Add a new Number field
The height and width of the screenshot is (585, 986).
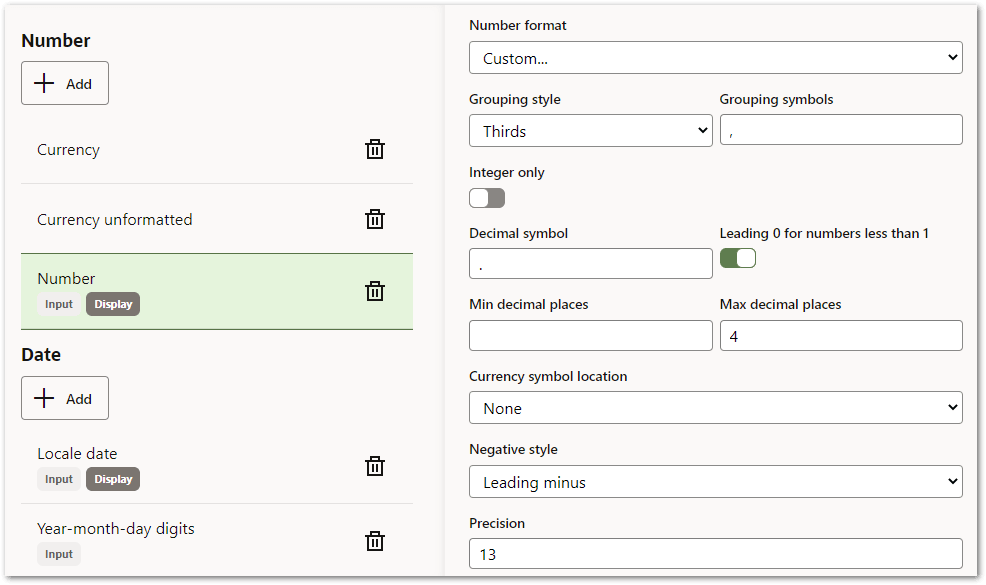pyautogui.click(x=64, y=82)
